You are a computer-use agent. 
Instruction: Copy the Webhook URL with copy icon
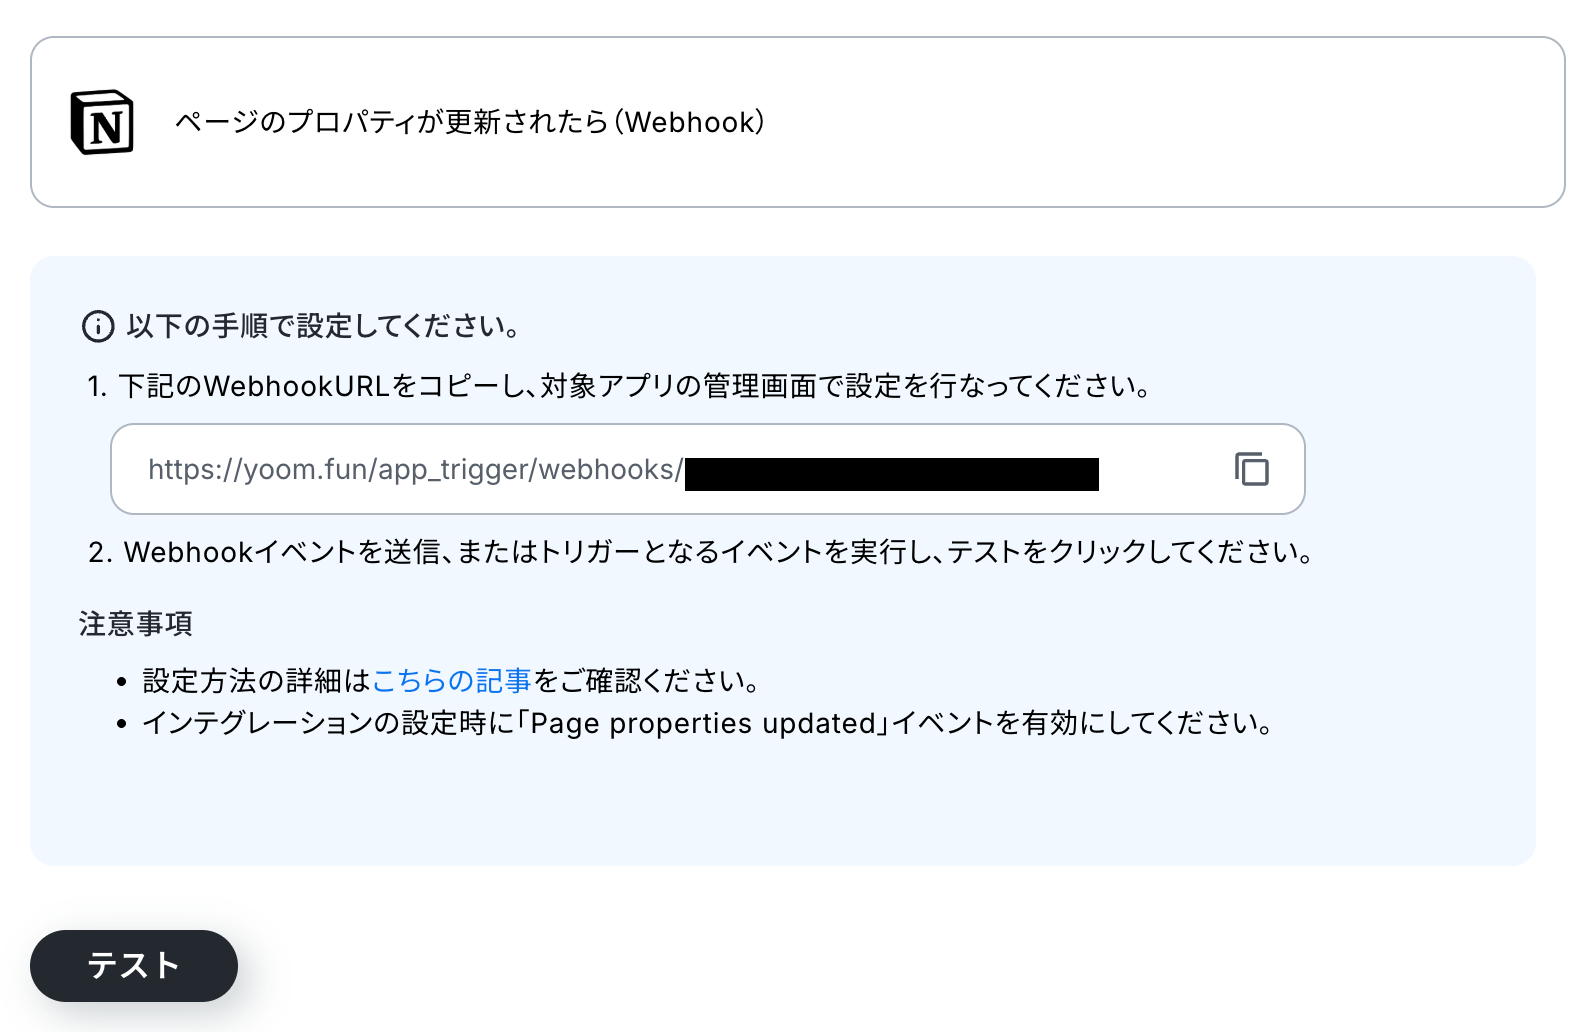[x=1251, y=469]
